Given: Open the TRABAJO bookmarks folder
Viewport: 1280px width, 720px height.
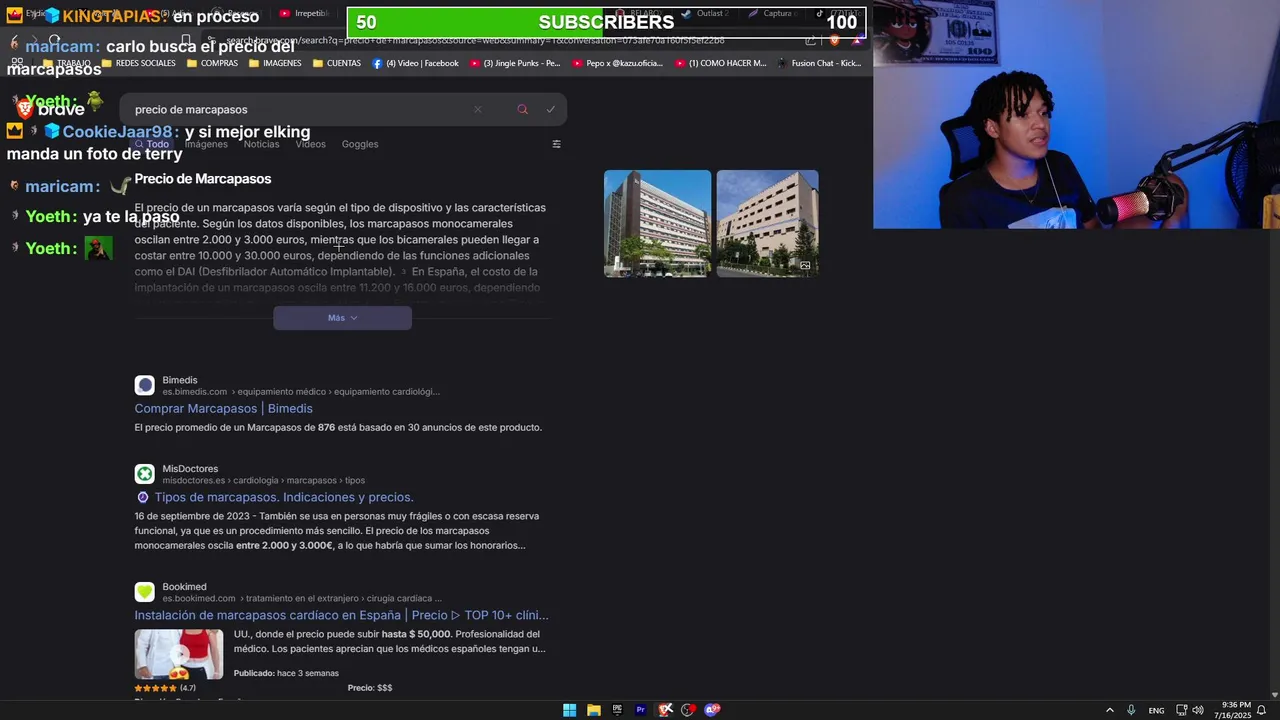Looking at the screenshot, I should (x=66, y=63).
